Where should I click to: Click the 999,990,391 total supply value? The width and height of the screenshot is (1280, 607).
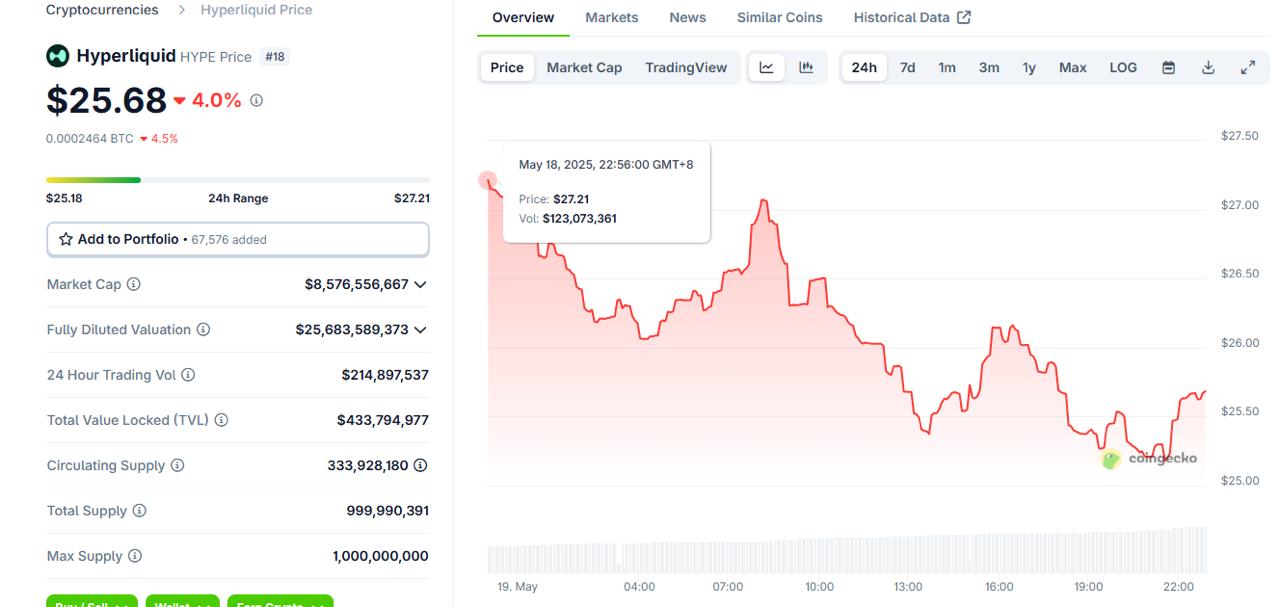pos(388,510)
